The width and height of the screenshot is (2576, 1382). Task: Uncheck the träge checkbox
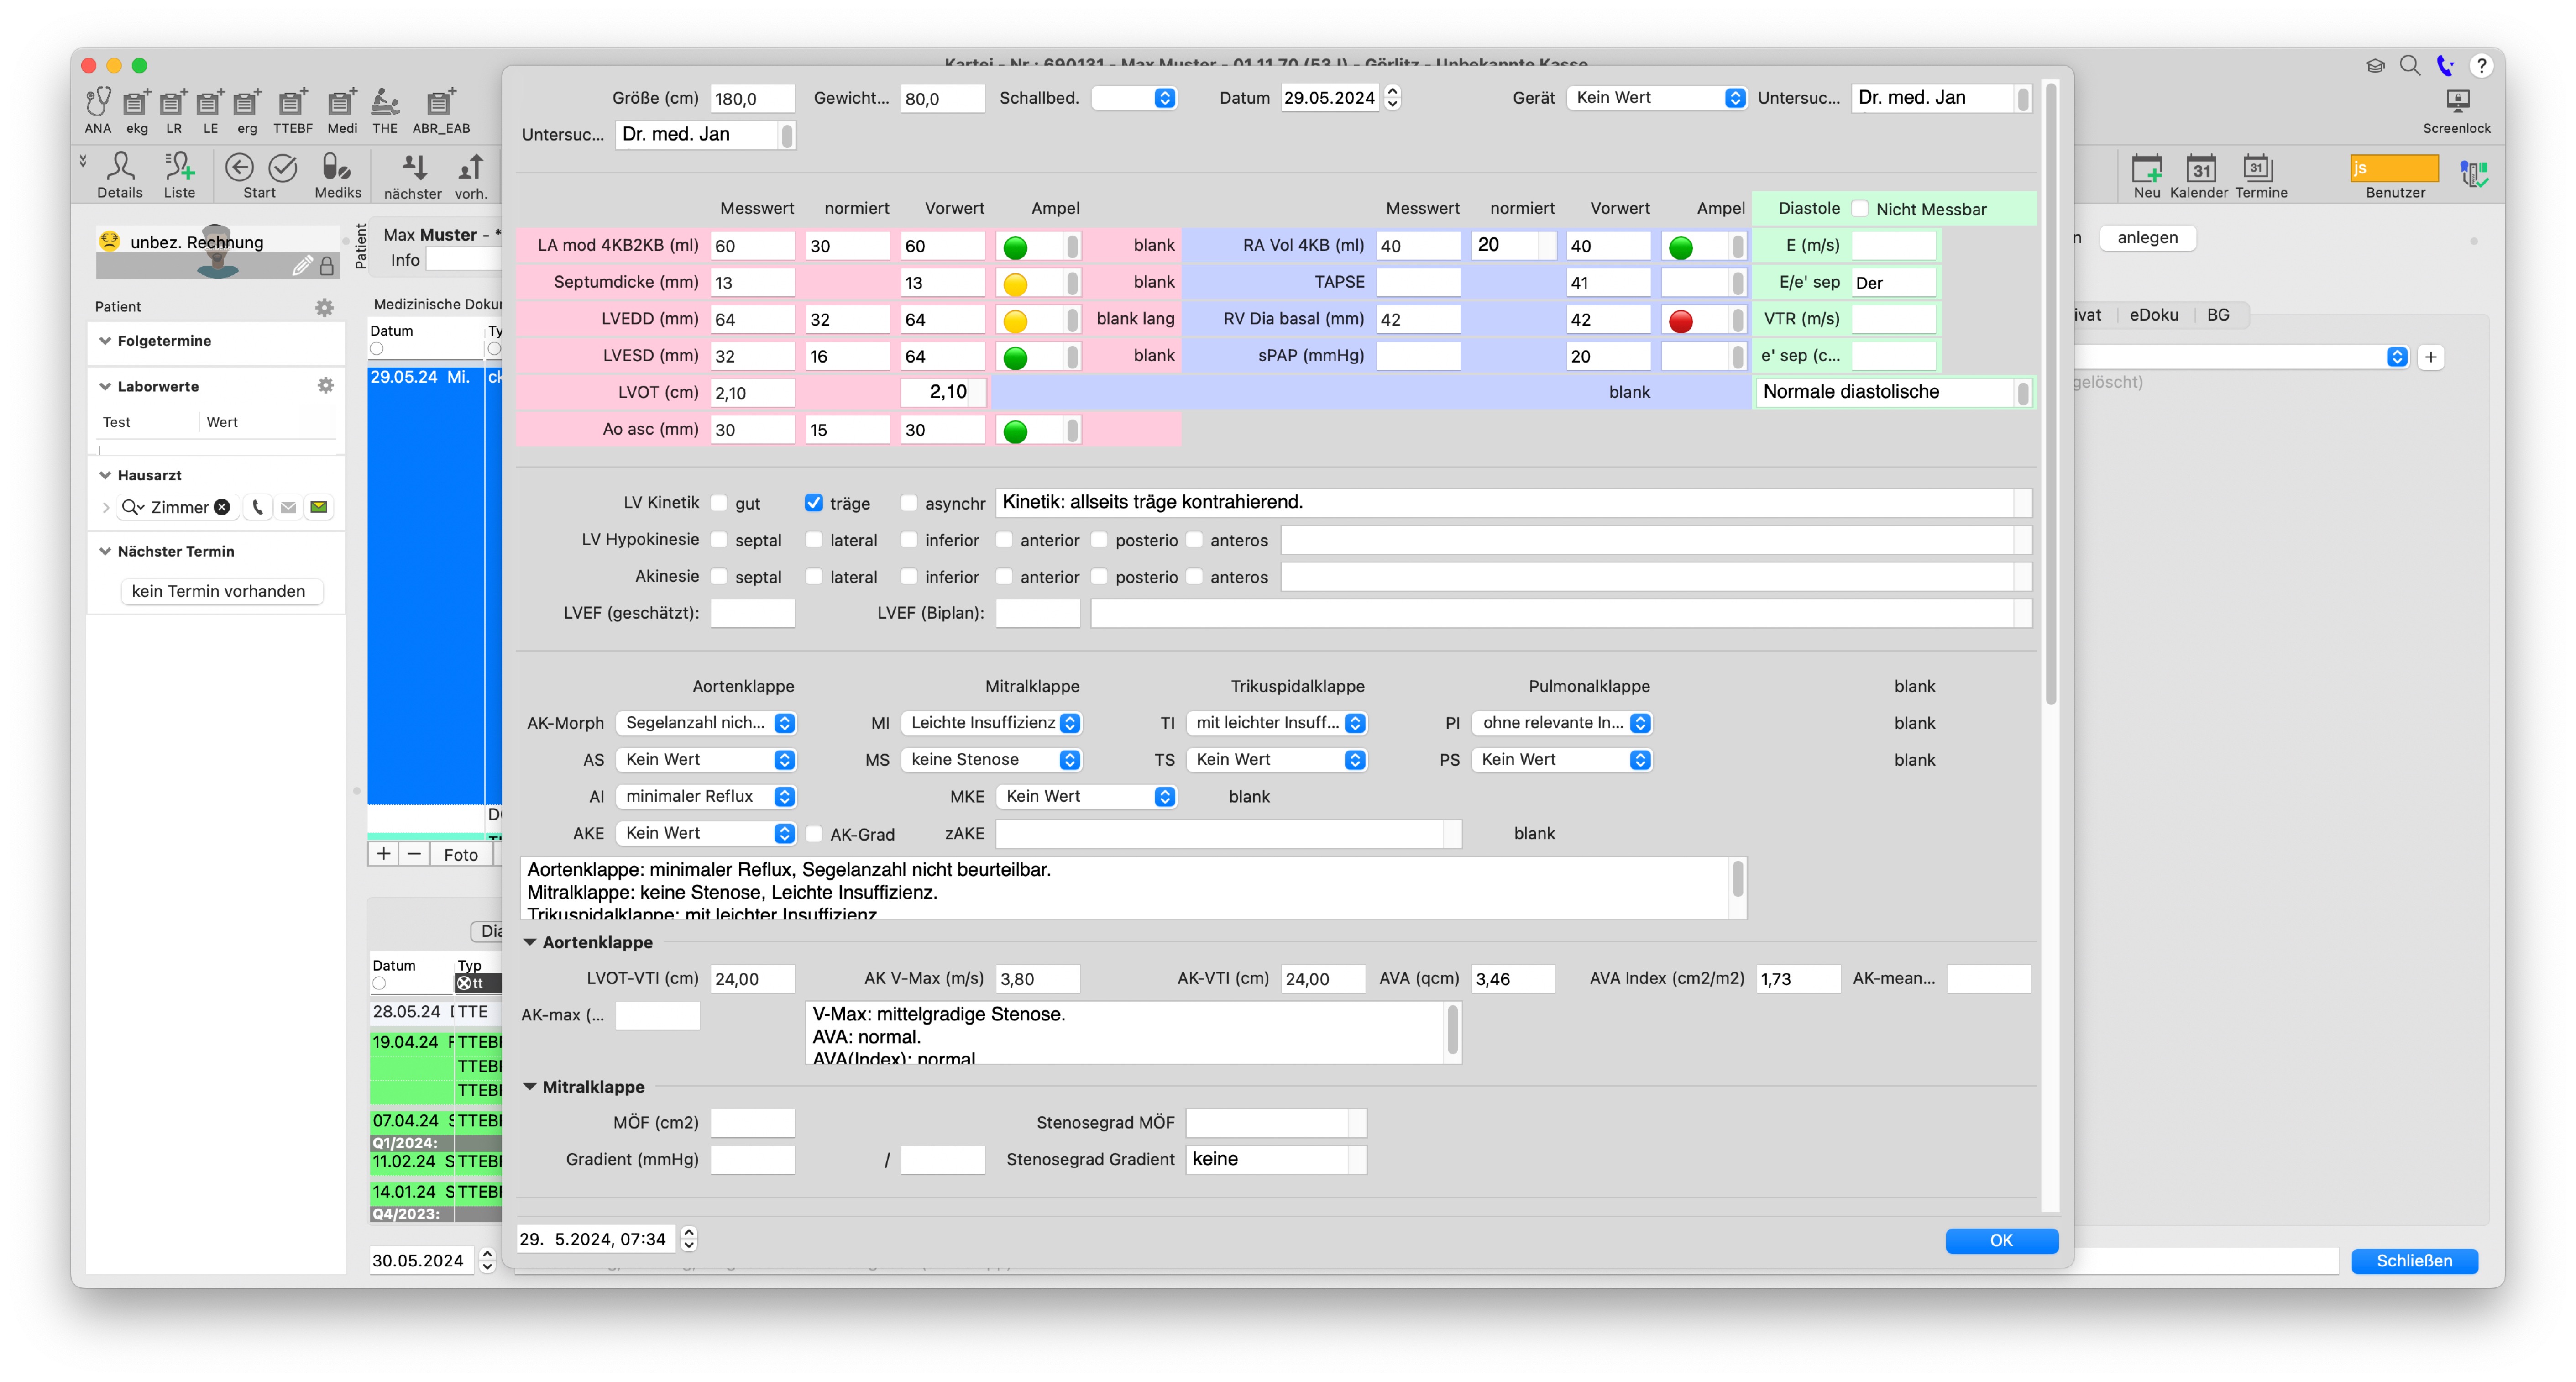click(814, 503)
